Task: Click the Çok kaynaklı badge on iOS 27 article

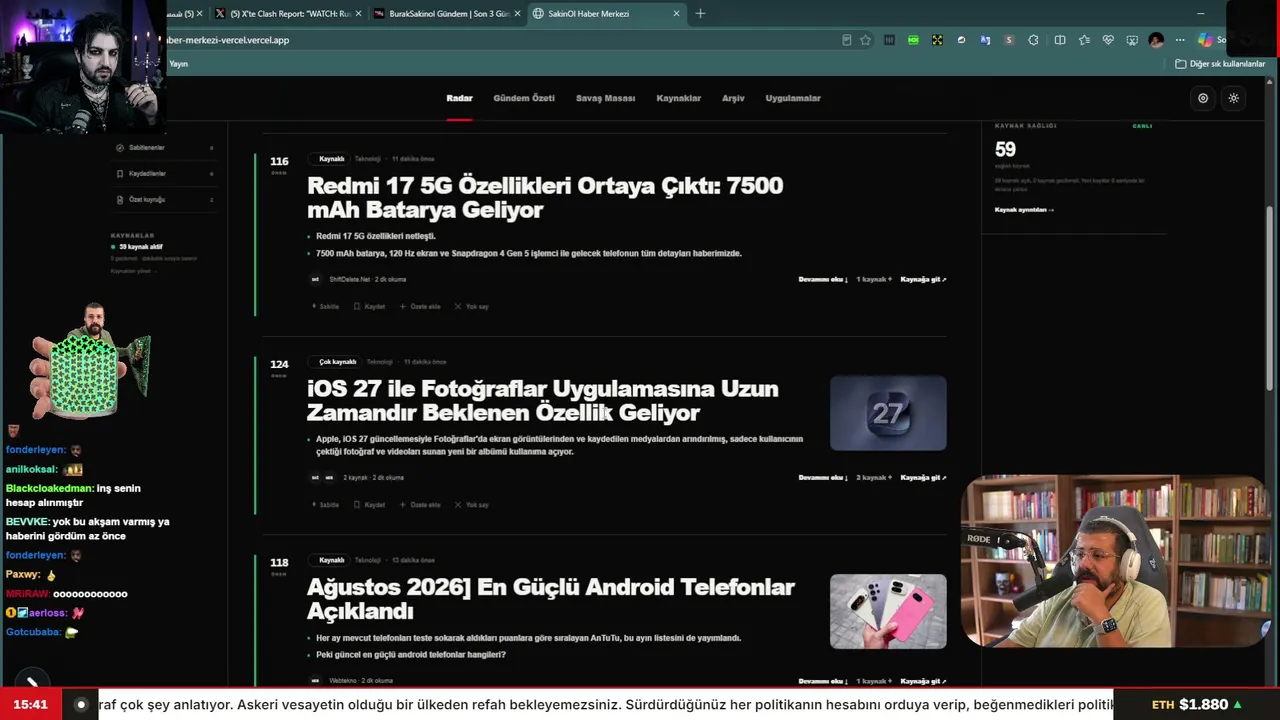Action: coord(337,362)
